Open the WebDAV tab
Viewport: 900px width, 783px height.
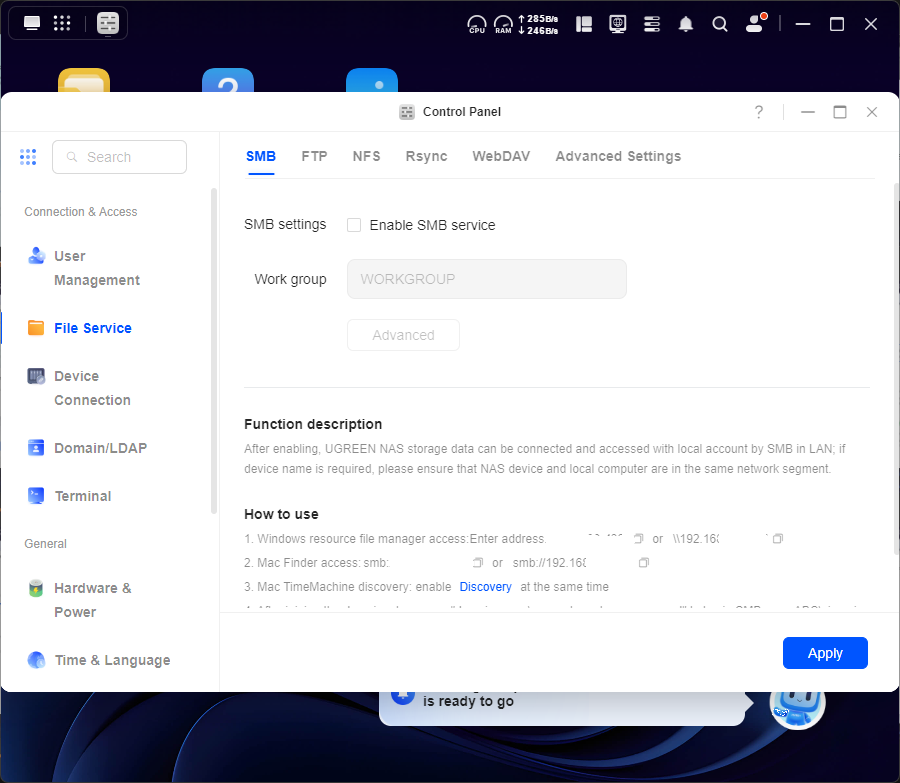[501, 156]
